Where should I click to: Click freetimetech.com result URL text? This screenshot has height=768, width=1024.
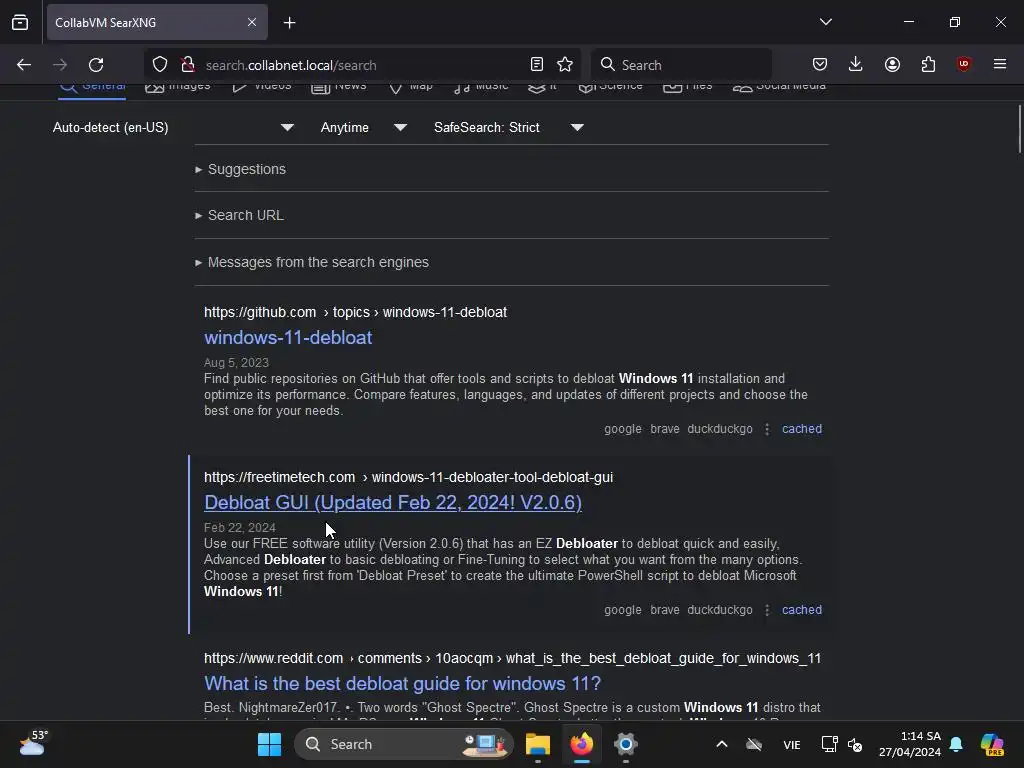[408, 477]
